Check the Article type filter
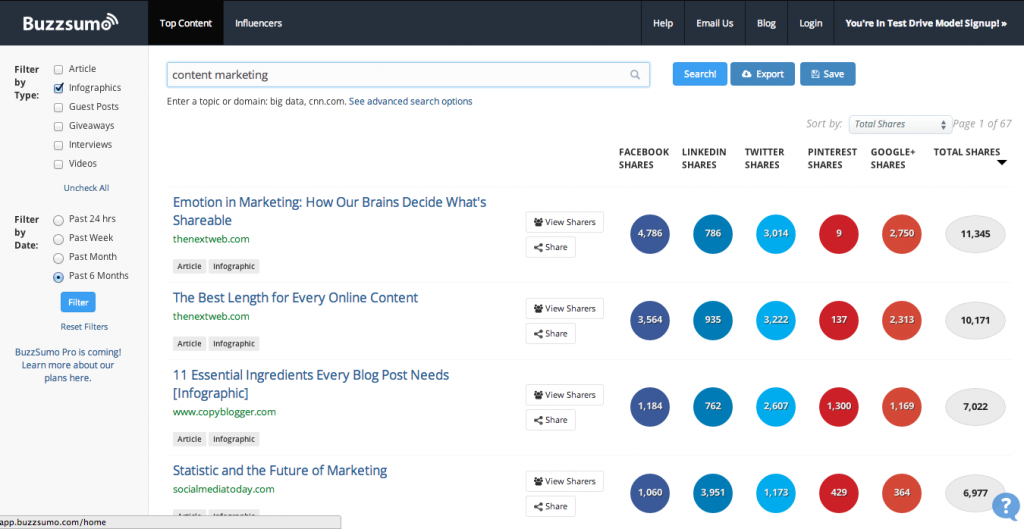The width and height of the screenshot is (1024, 529). pos(58,69)
